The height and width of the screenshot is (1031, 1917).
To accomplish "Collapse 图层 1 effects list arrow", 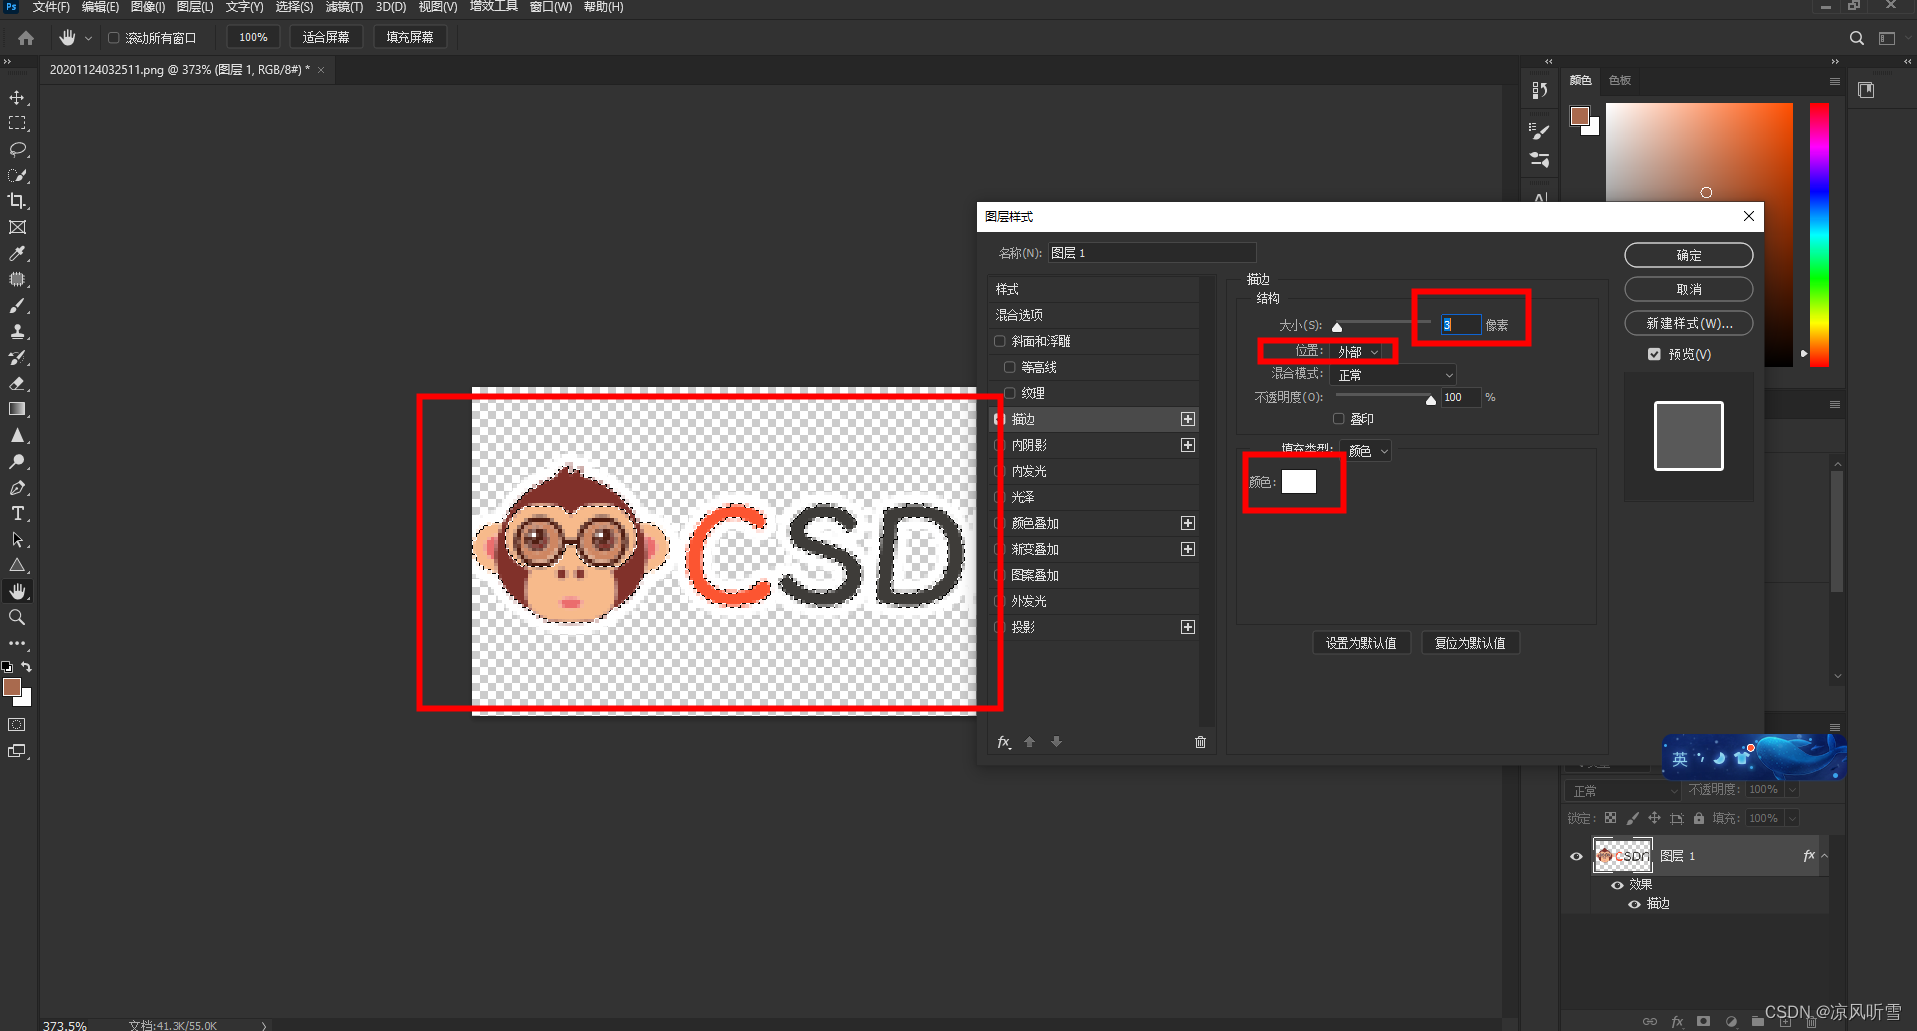I will click(x=1824, y=856).
